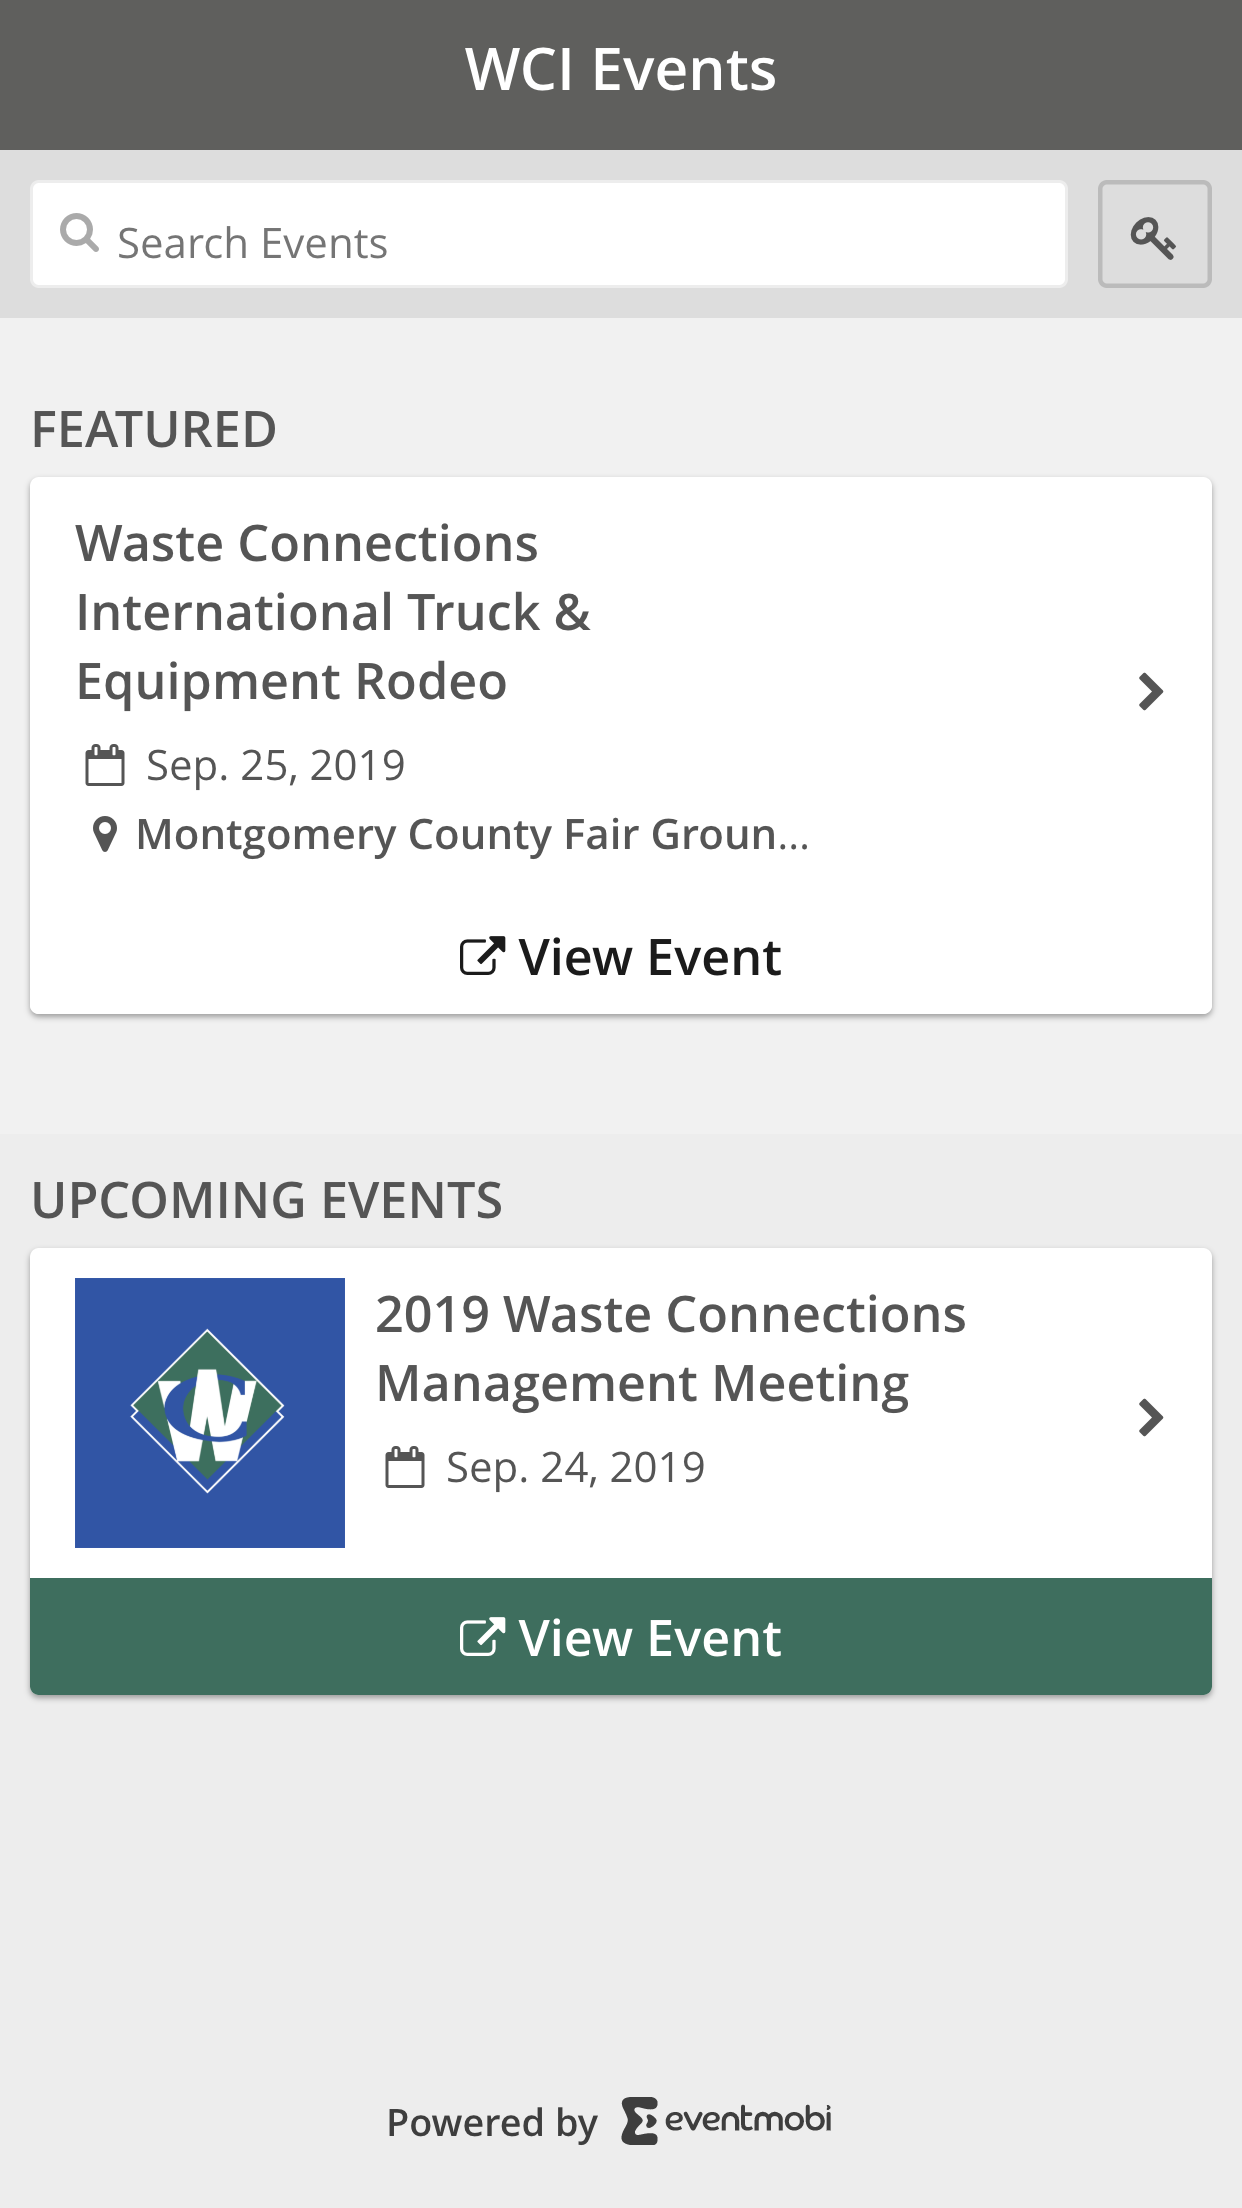The image size is (1242, 2208).
Task: Tap the WCI Events header title
Action: click(x=620, y=70)
